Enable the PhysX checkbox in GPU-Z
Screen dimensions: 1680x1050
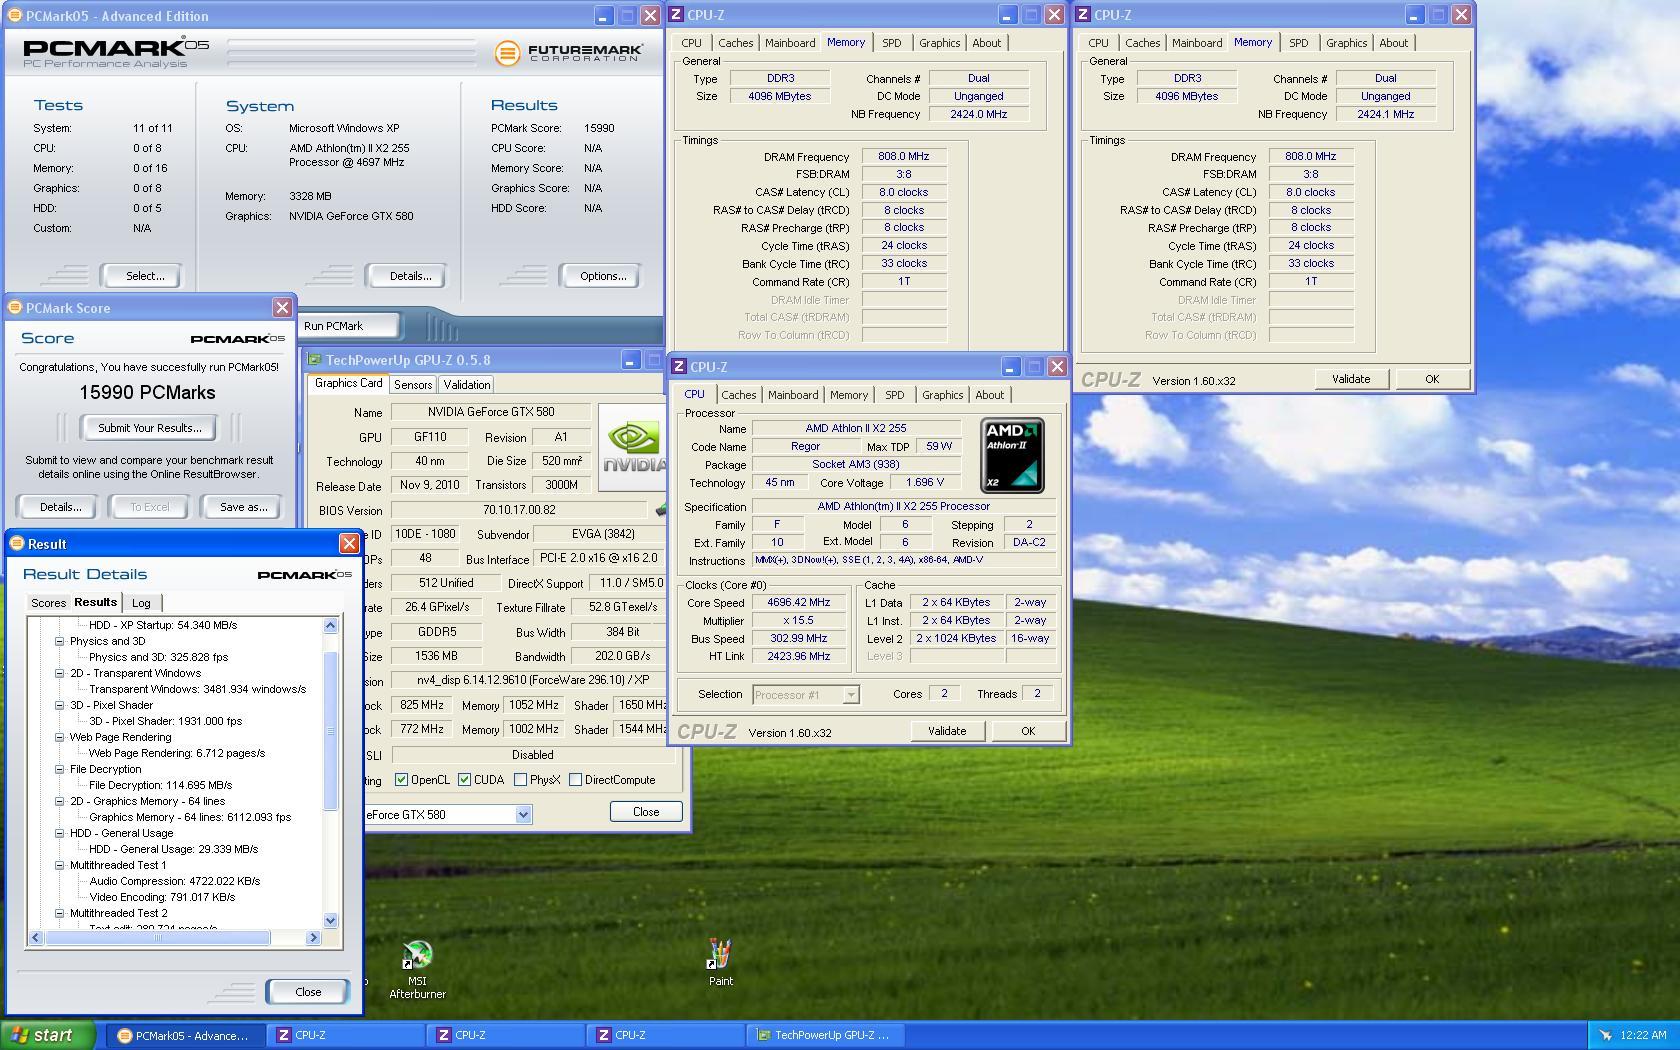[520, 780]
